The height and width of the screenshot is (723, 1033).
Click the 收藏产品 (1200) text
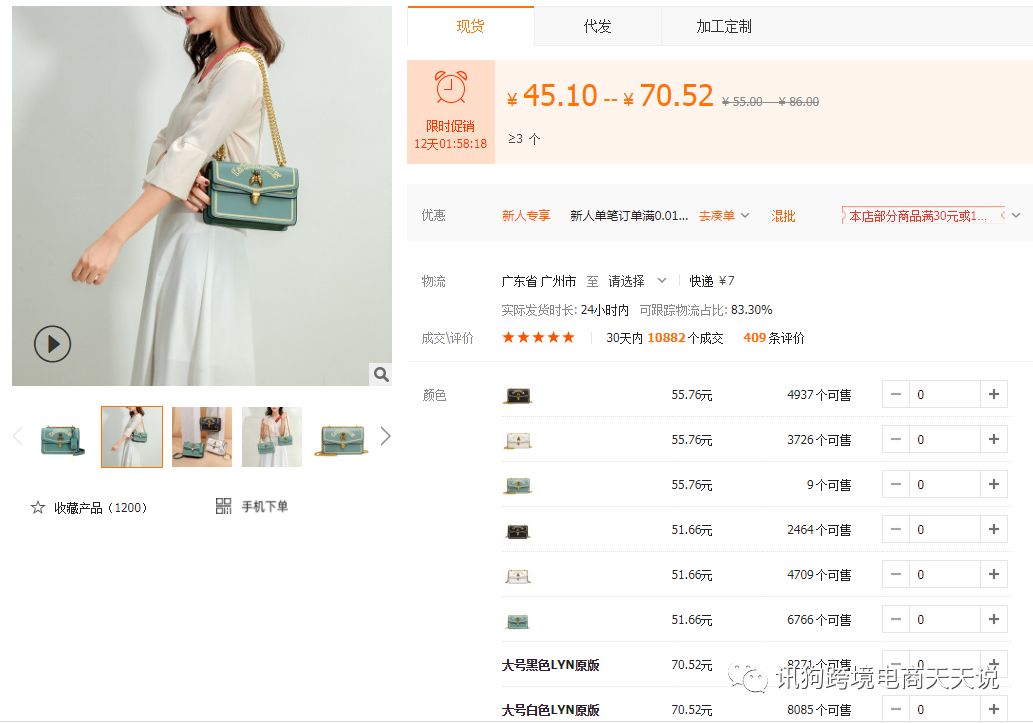[101, 507]
